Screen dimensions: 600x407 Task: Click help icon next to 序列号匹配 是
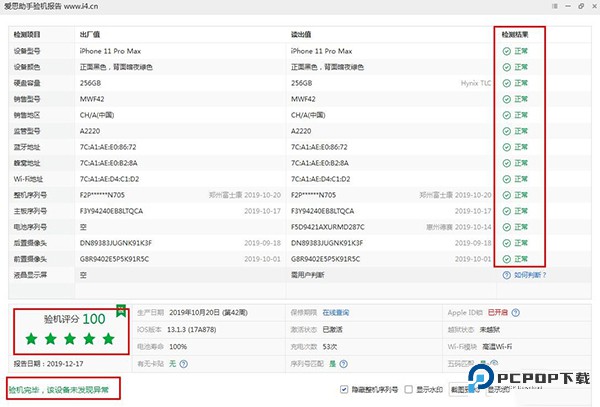(344, 364)
